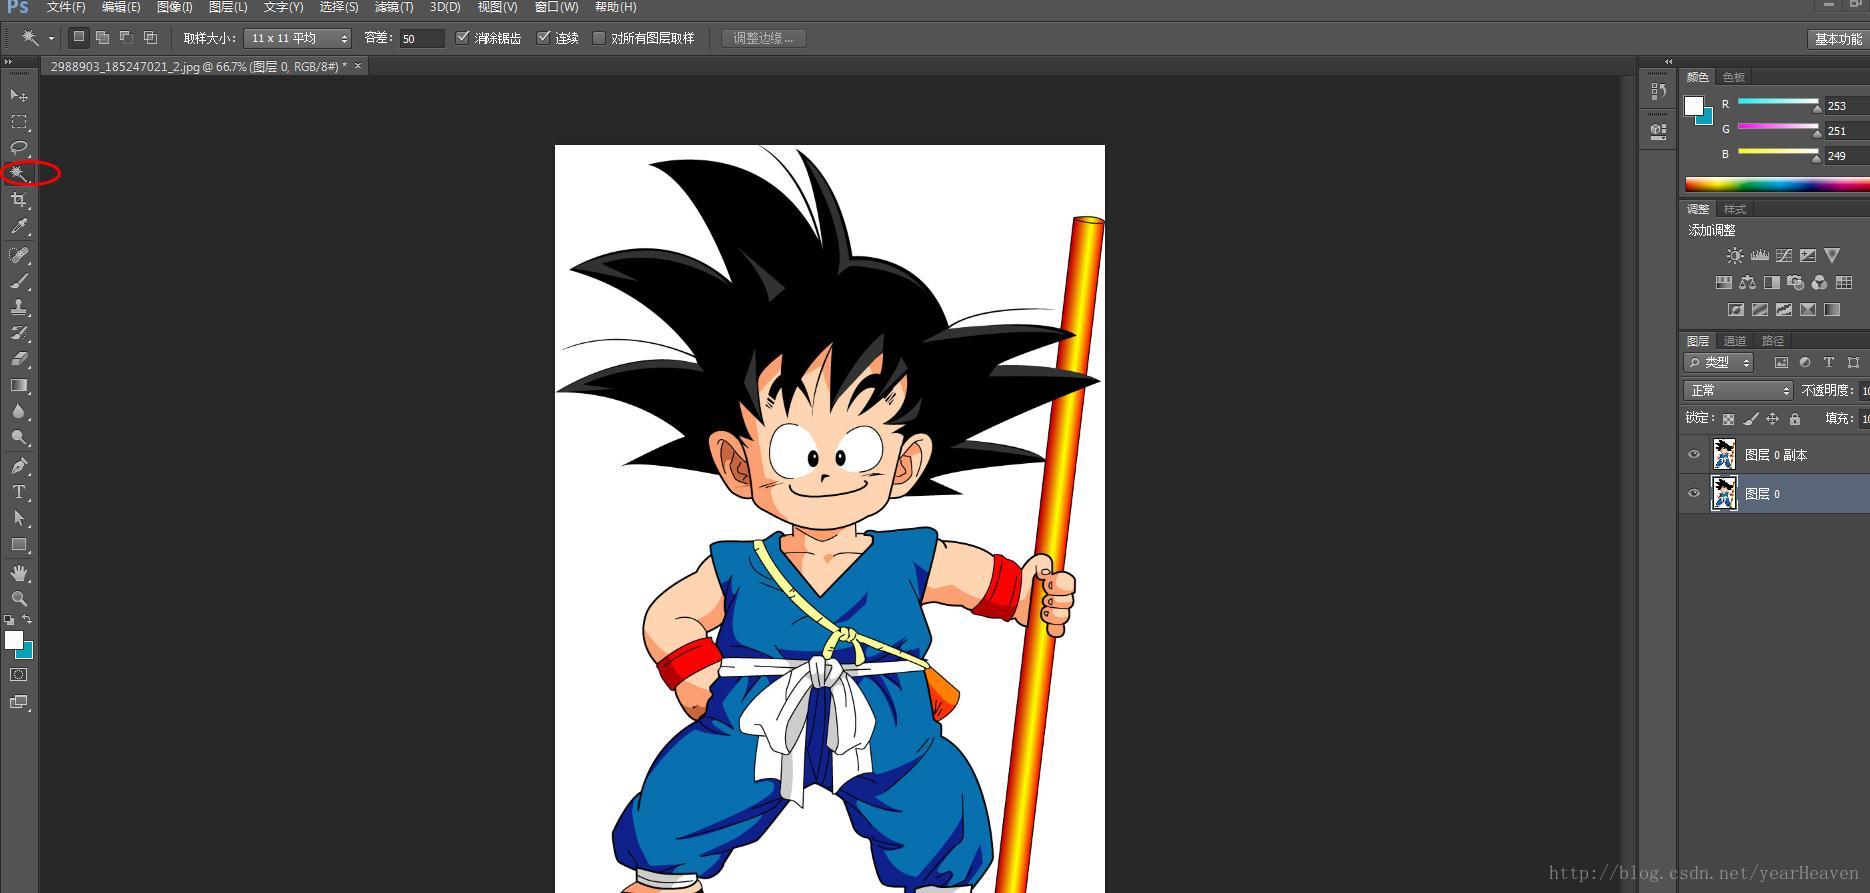Select the Gradient tool

pos(19,385)
